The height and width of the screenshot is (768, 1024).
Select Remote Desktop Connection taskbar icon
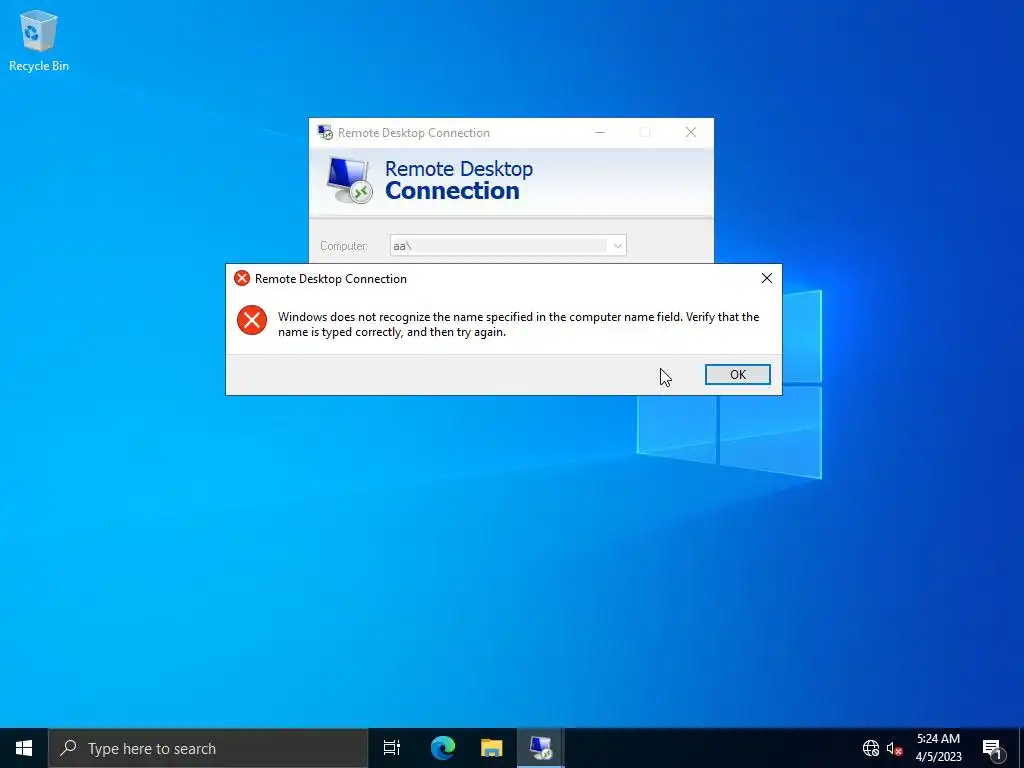point(541,748)
